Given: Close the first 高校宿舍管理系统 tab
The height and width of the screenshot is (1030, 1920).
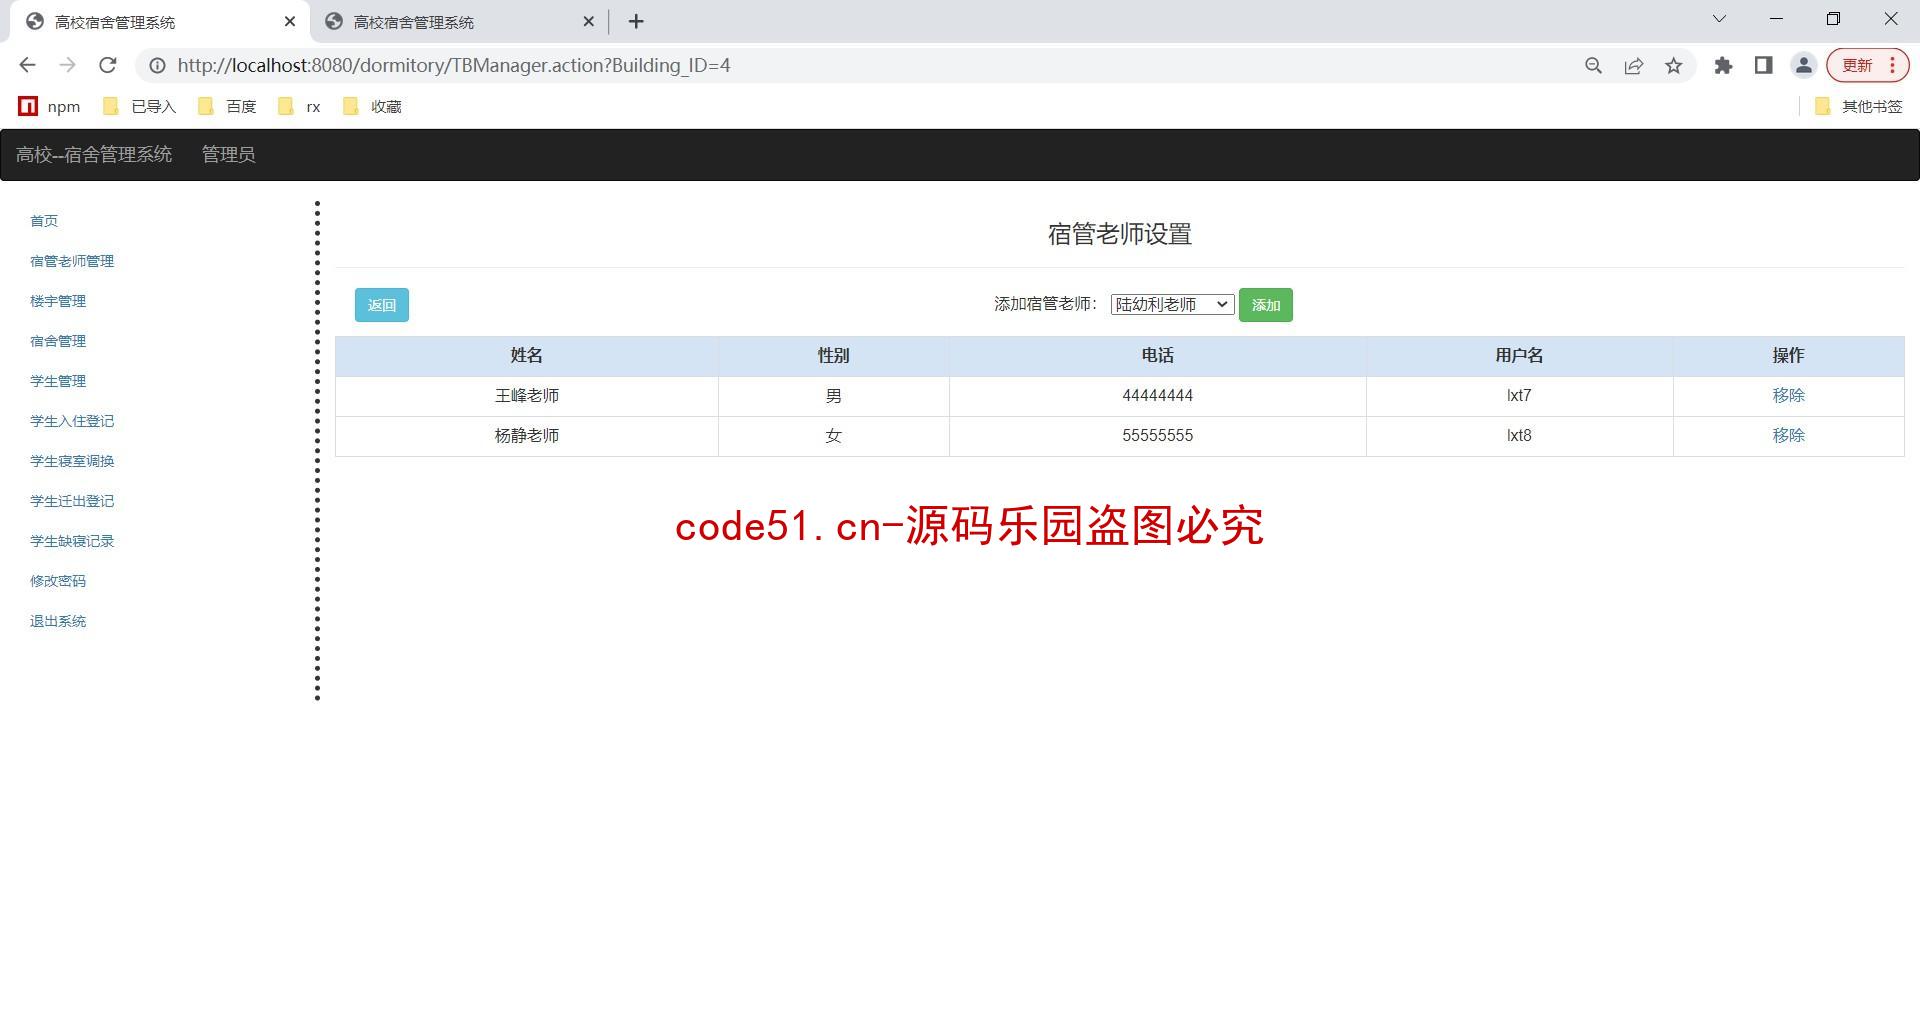Looking at the screenshot, I should pos(290,21).
